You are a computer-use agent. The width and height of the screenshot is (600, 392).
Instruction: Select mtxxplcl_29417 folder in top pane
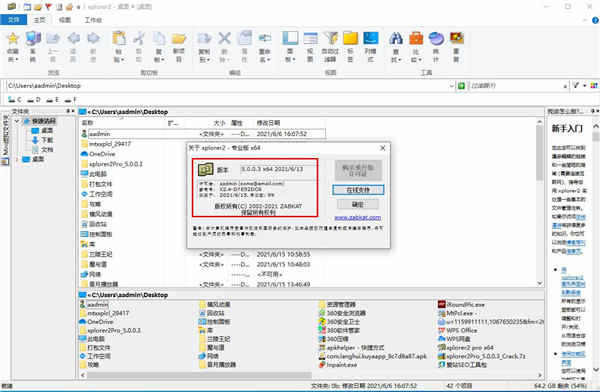(106, 144)
